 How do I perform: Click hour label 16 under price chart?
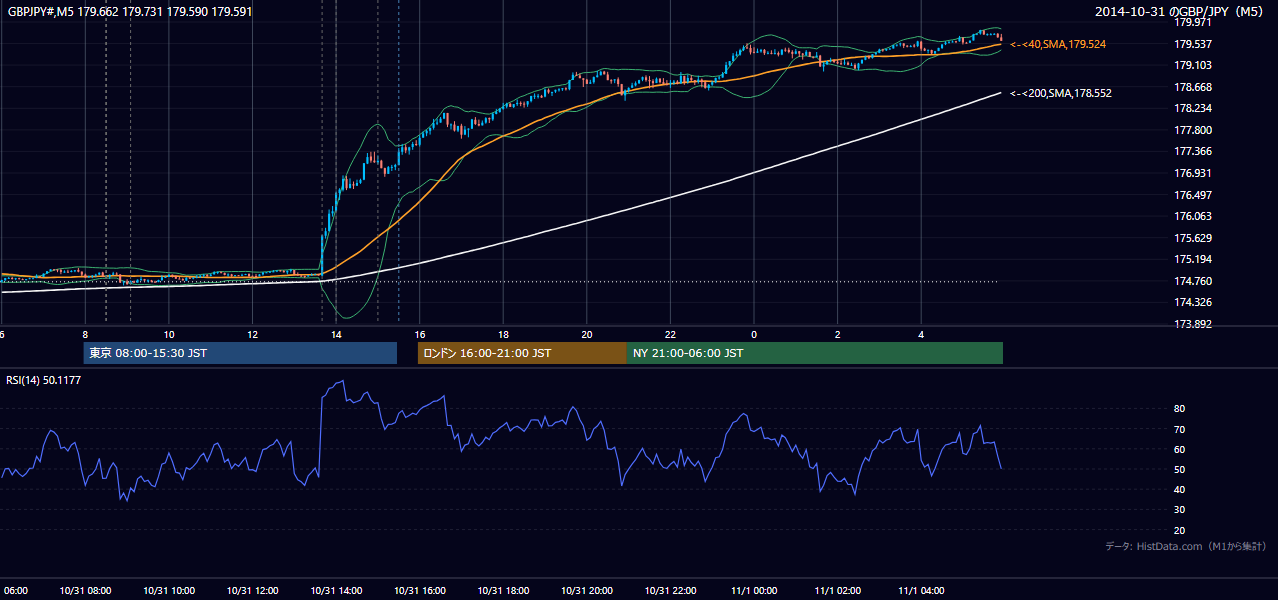[420, 334]
